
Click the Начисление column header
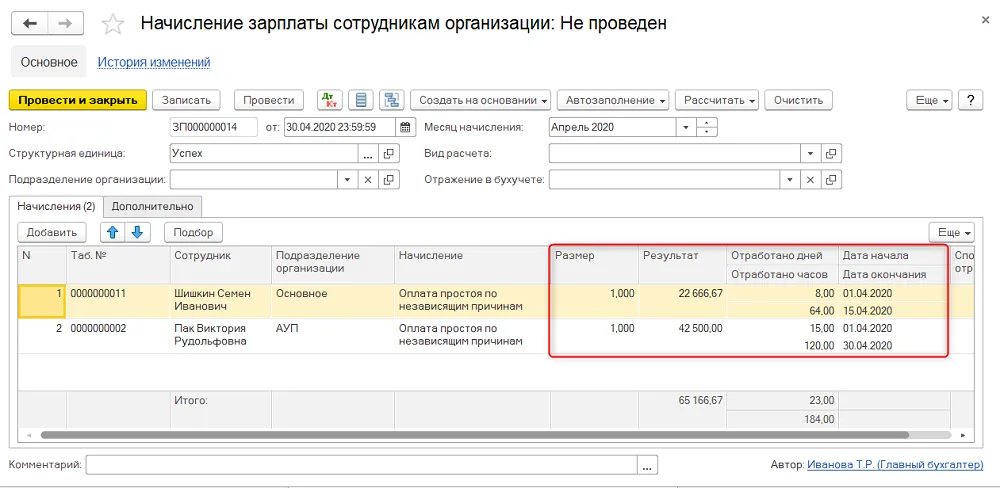point(472,265)
